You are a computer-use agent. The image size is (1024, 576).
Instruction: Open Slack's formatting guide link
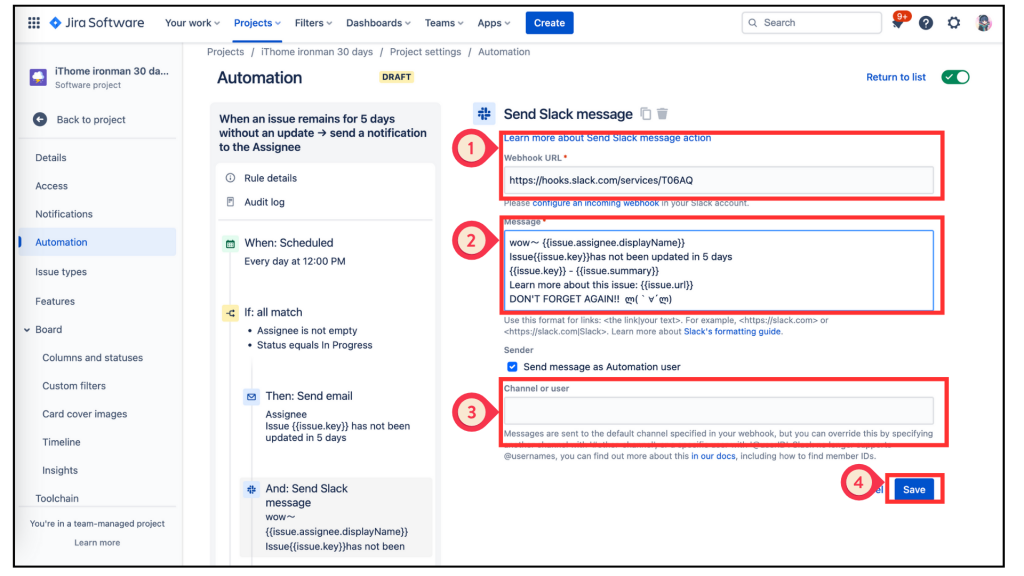click(732, 332)
